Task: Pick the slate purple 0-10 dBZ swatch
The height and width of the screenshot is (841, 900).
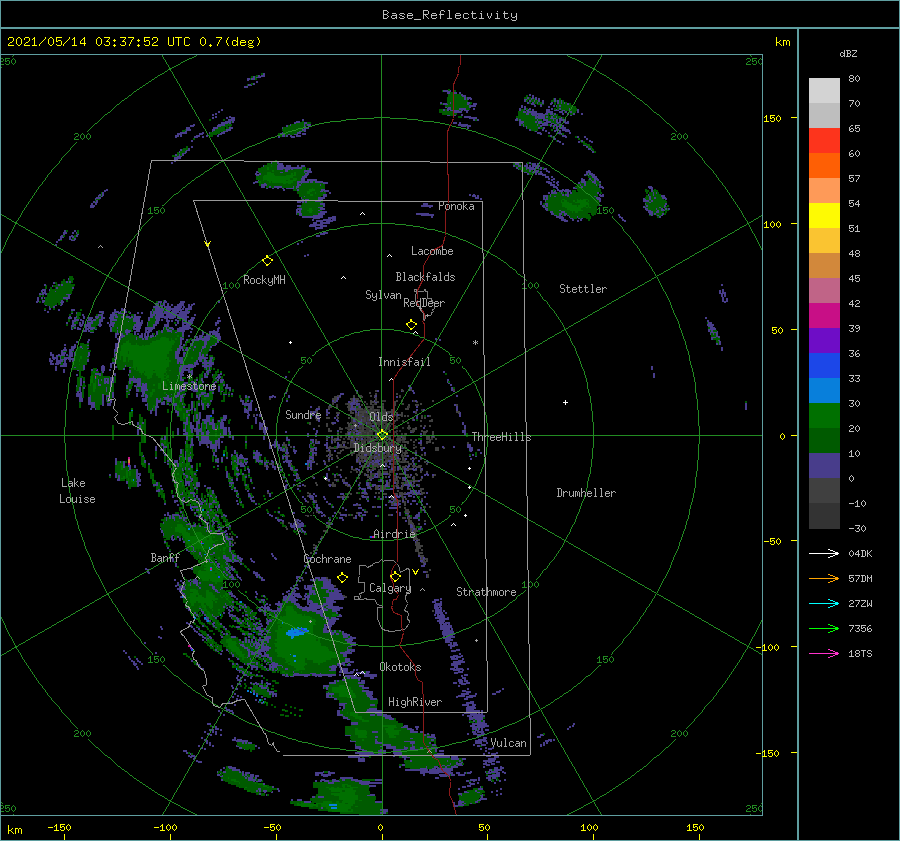Action: [824, 466]
